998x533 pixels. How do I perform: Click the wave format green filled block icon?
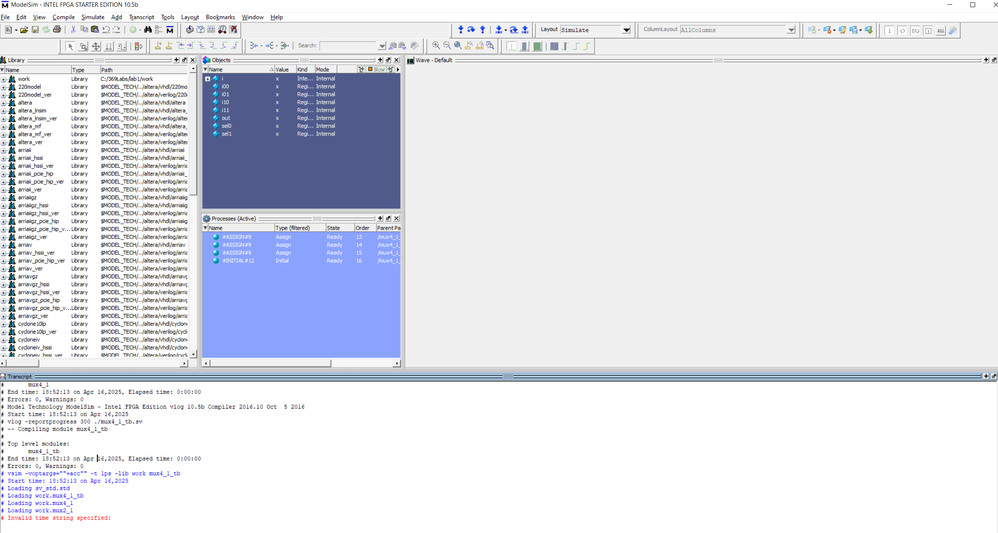537,46
